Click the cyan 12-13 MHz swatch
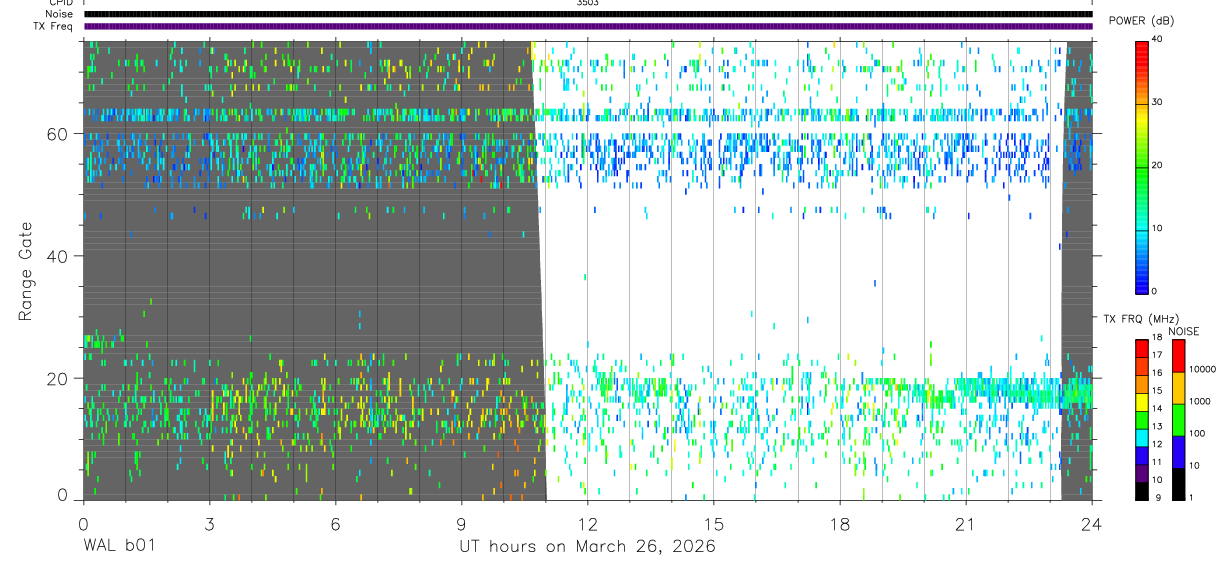The height and width of the screenshot is (567, 1228). 1142,437
